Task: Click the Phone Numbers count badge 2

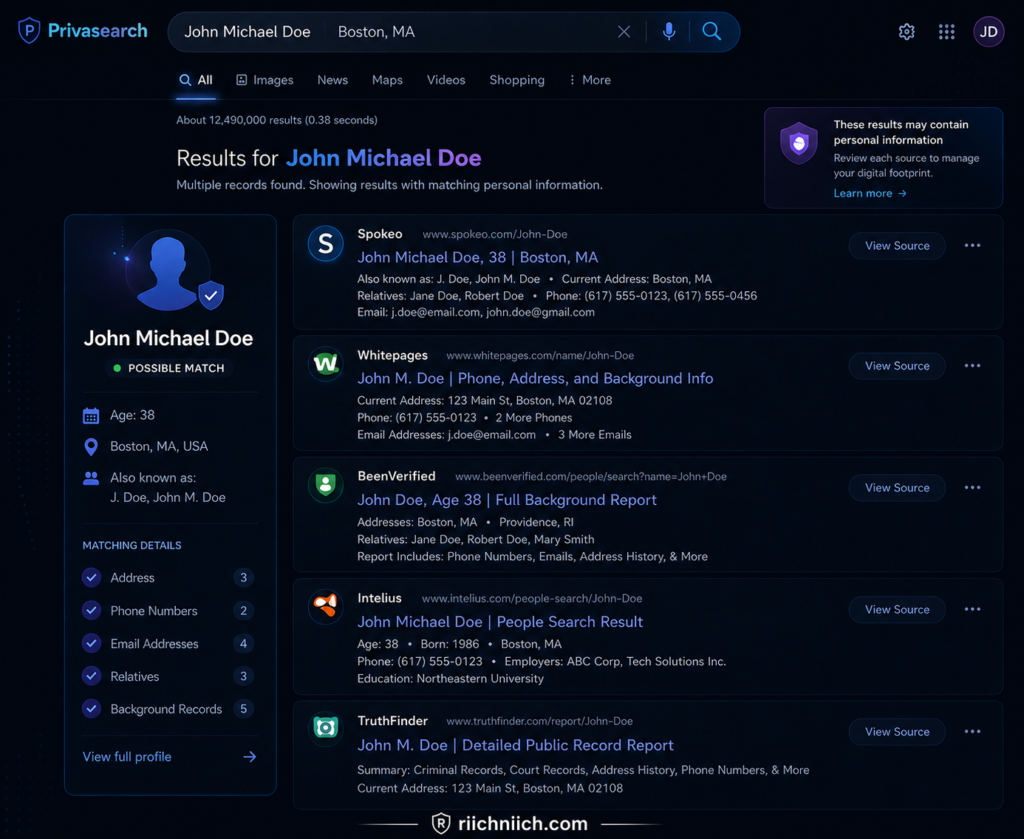Action: tap(244, 610)
